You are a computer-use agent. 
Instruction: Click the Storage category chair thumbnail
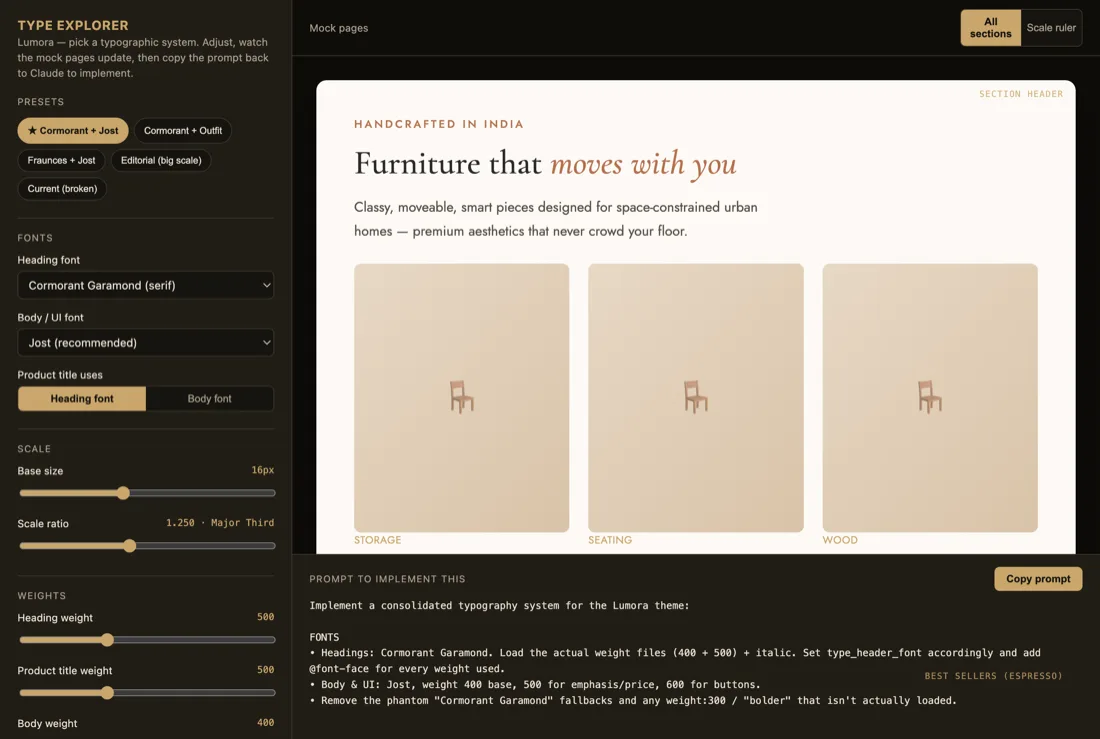tap(462, 398)
